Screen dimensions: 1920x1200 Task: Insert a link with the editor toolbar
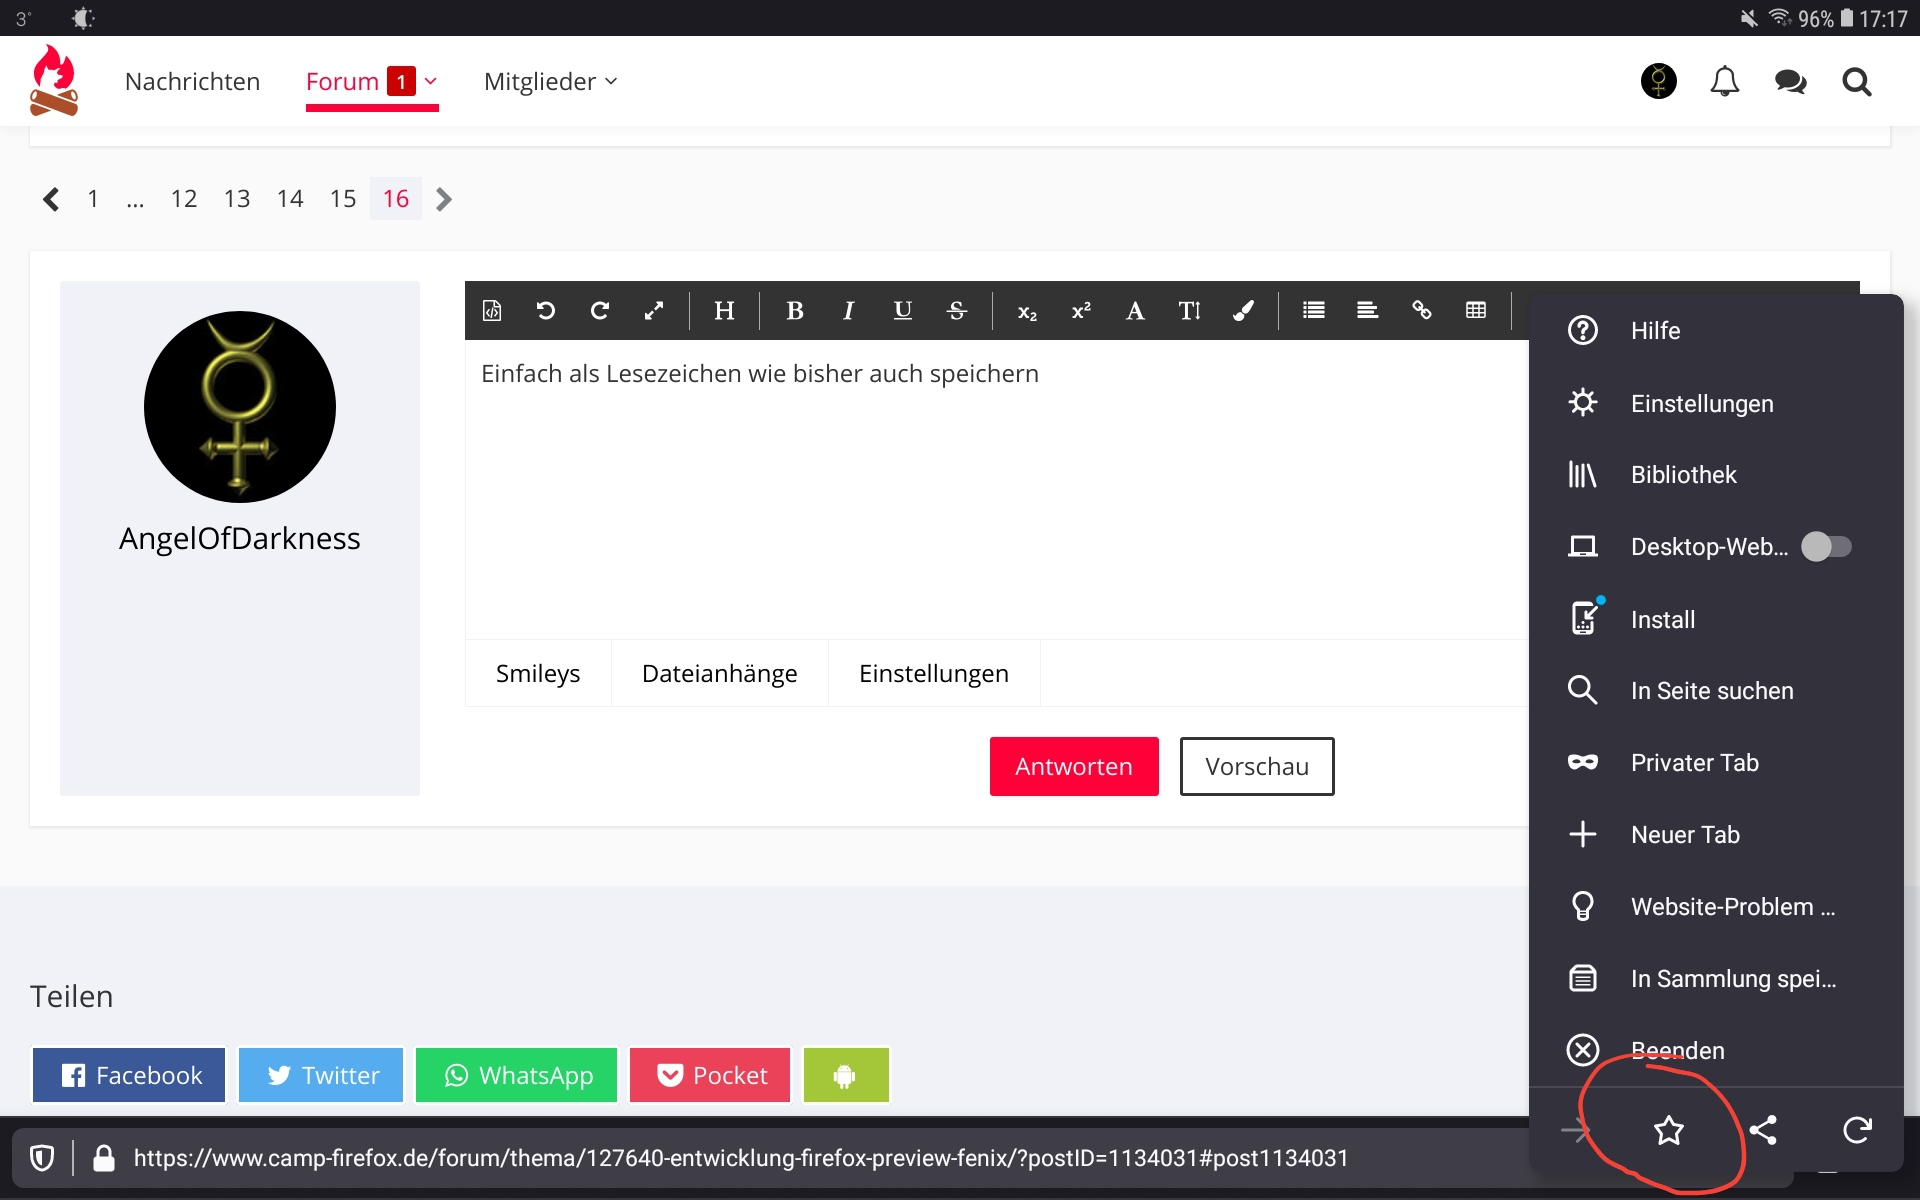tap(1421, 311)
